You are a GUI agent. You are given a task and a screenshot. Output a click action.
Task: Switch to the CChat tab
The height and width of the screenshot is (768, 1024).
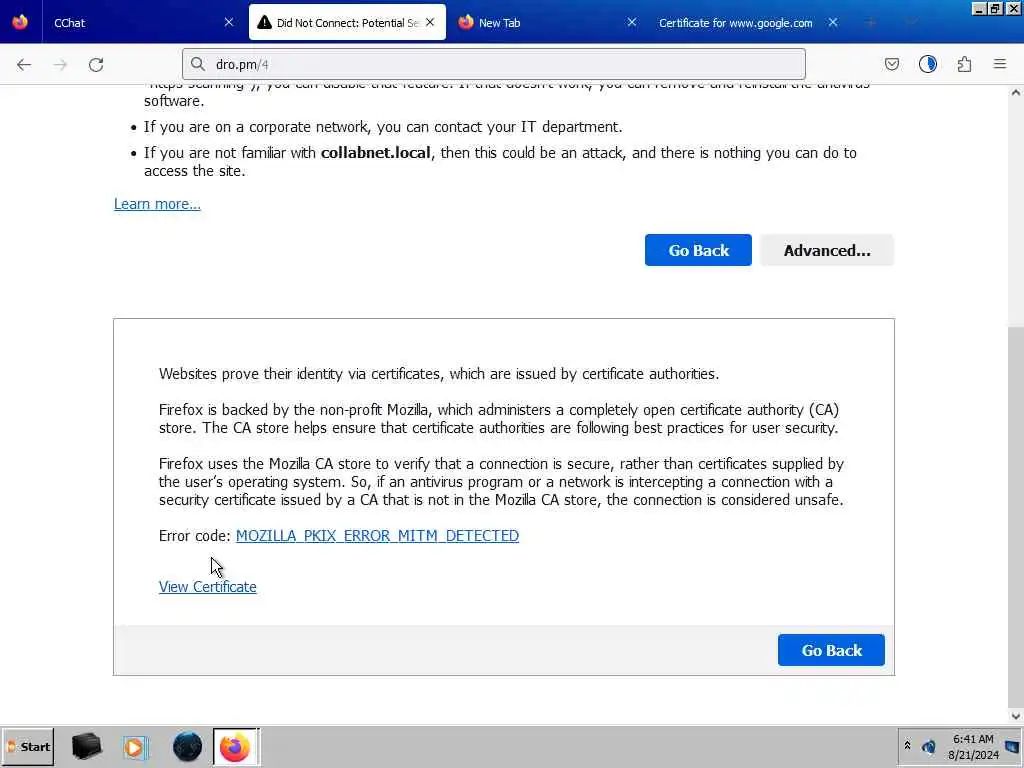coord(133,22)
